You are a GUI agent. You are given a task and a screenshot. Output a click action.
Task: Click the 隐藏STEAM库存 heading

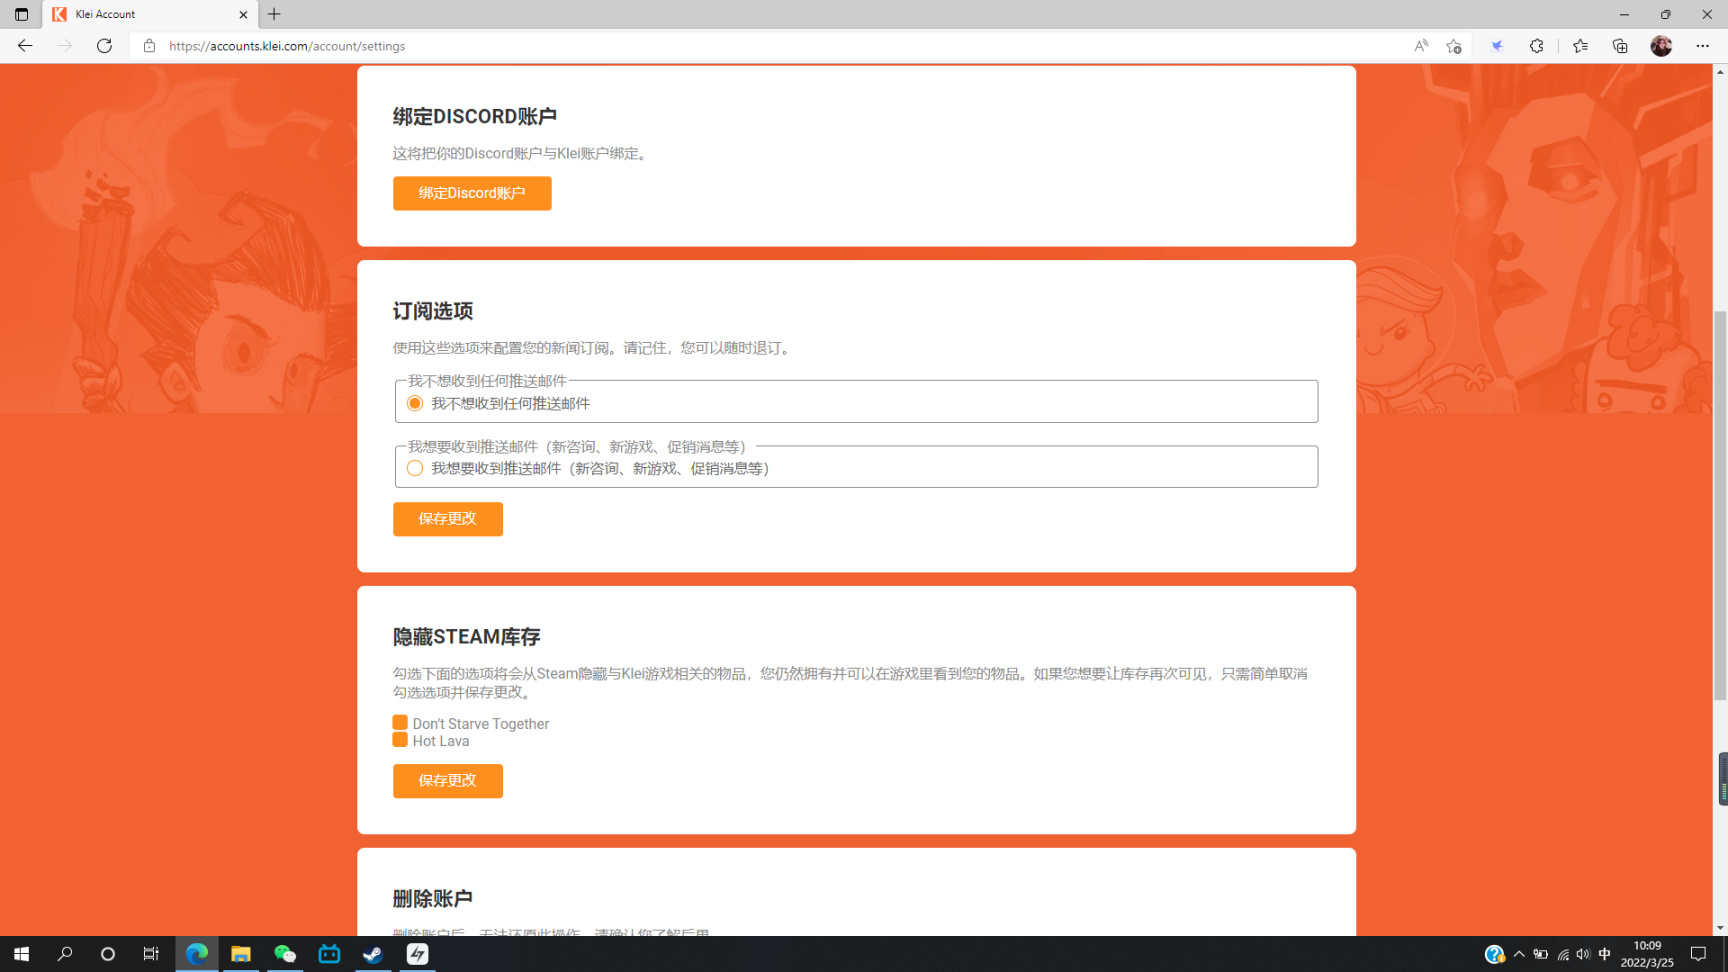467,637
